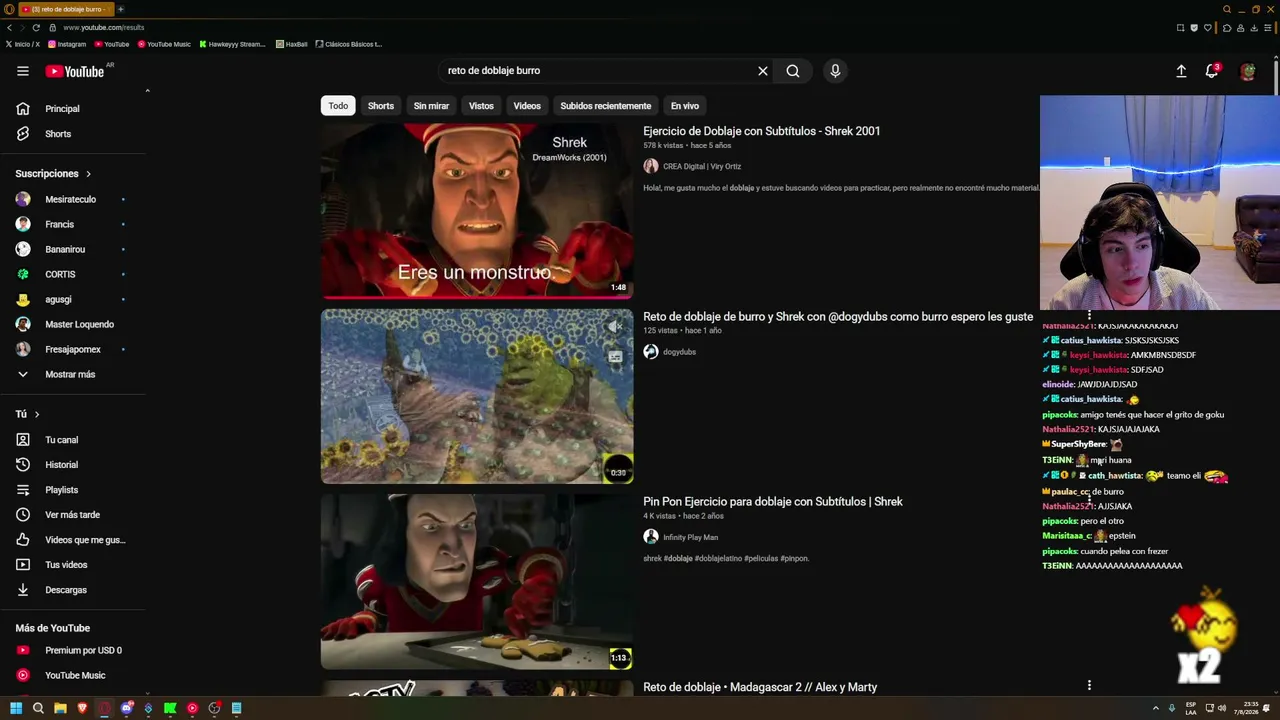Clear the search box with the X icon
This screenshot has height=720, width=1280.
[x=763, y=71]
